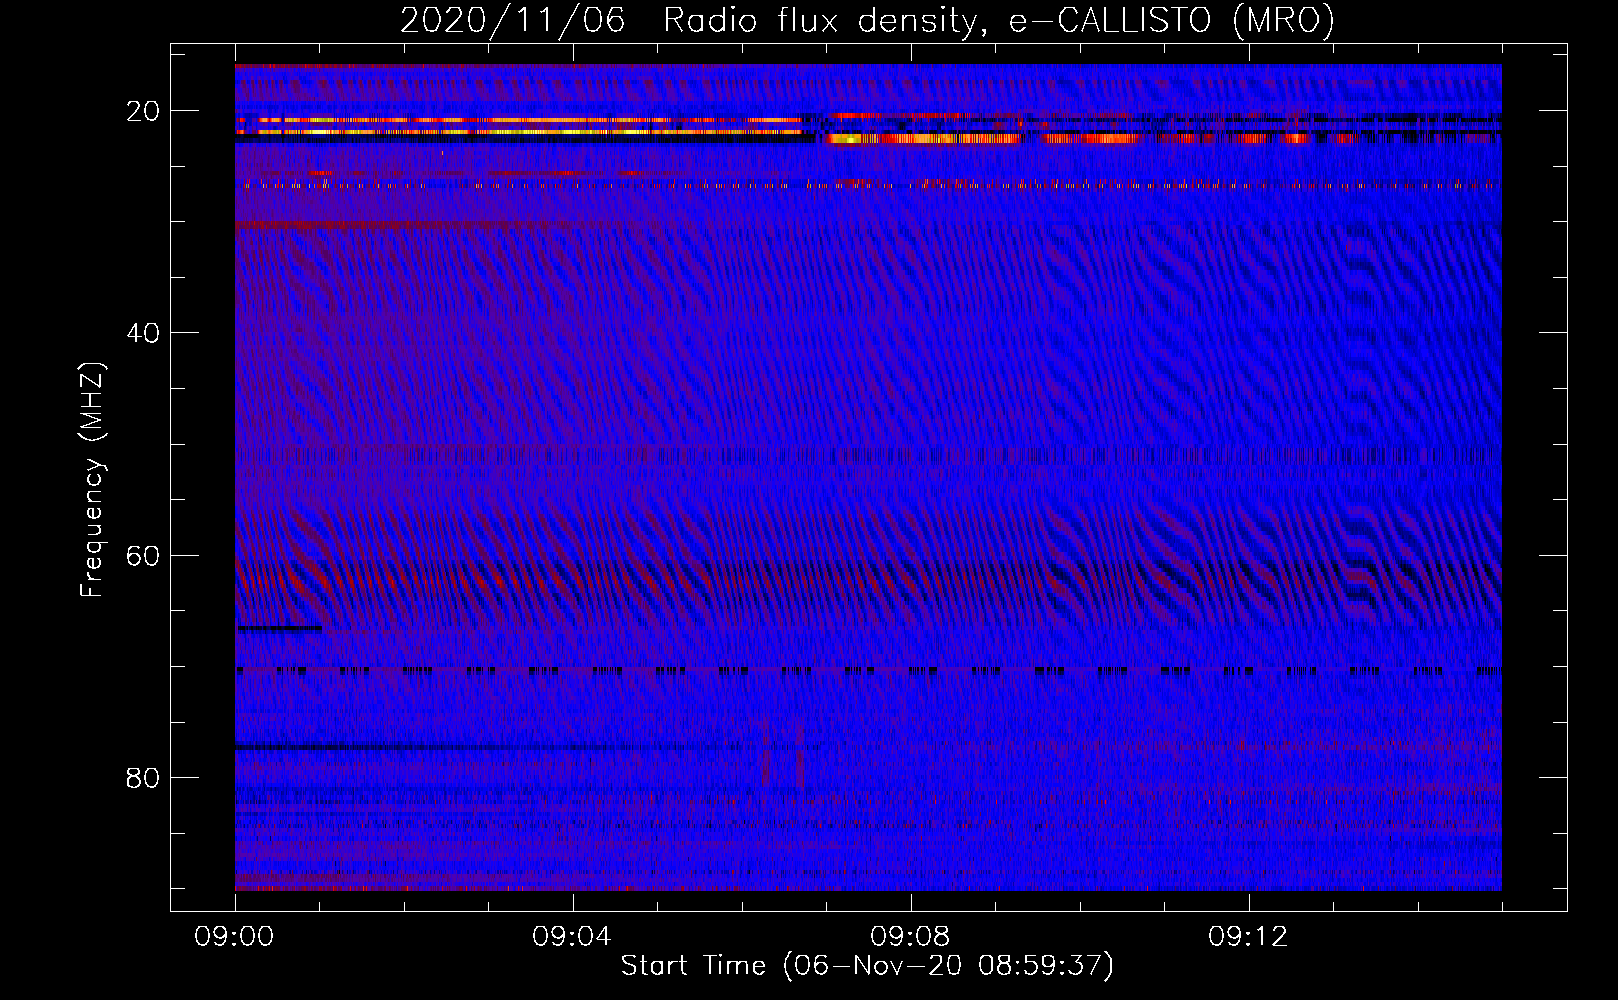This screenshot has height=1000, width=1618.
Task: Select the "Frequency (MHZ)" y-axis label
Action: (92, 480)
